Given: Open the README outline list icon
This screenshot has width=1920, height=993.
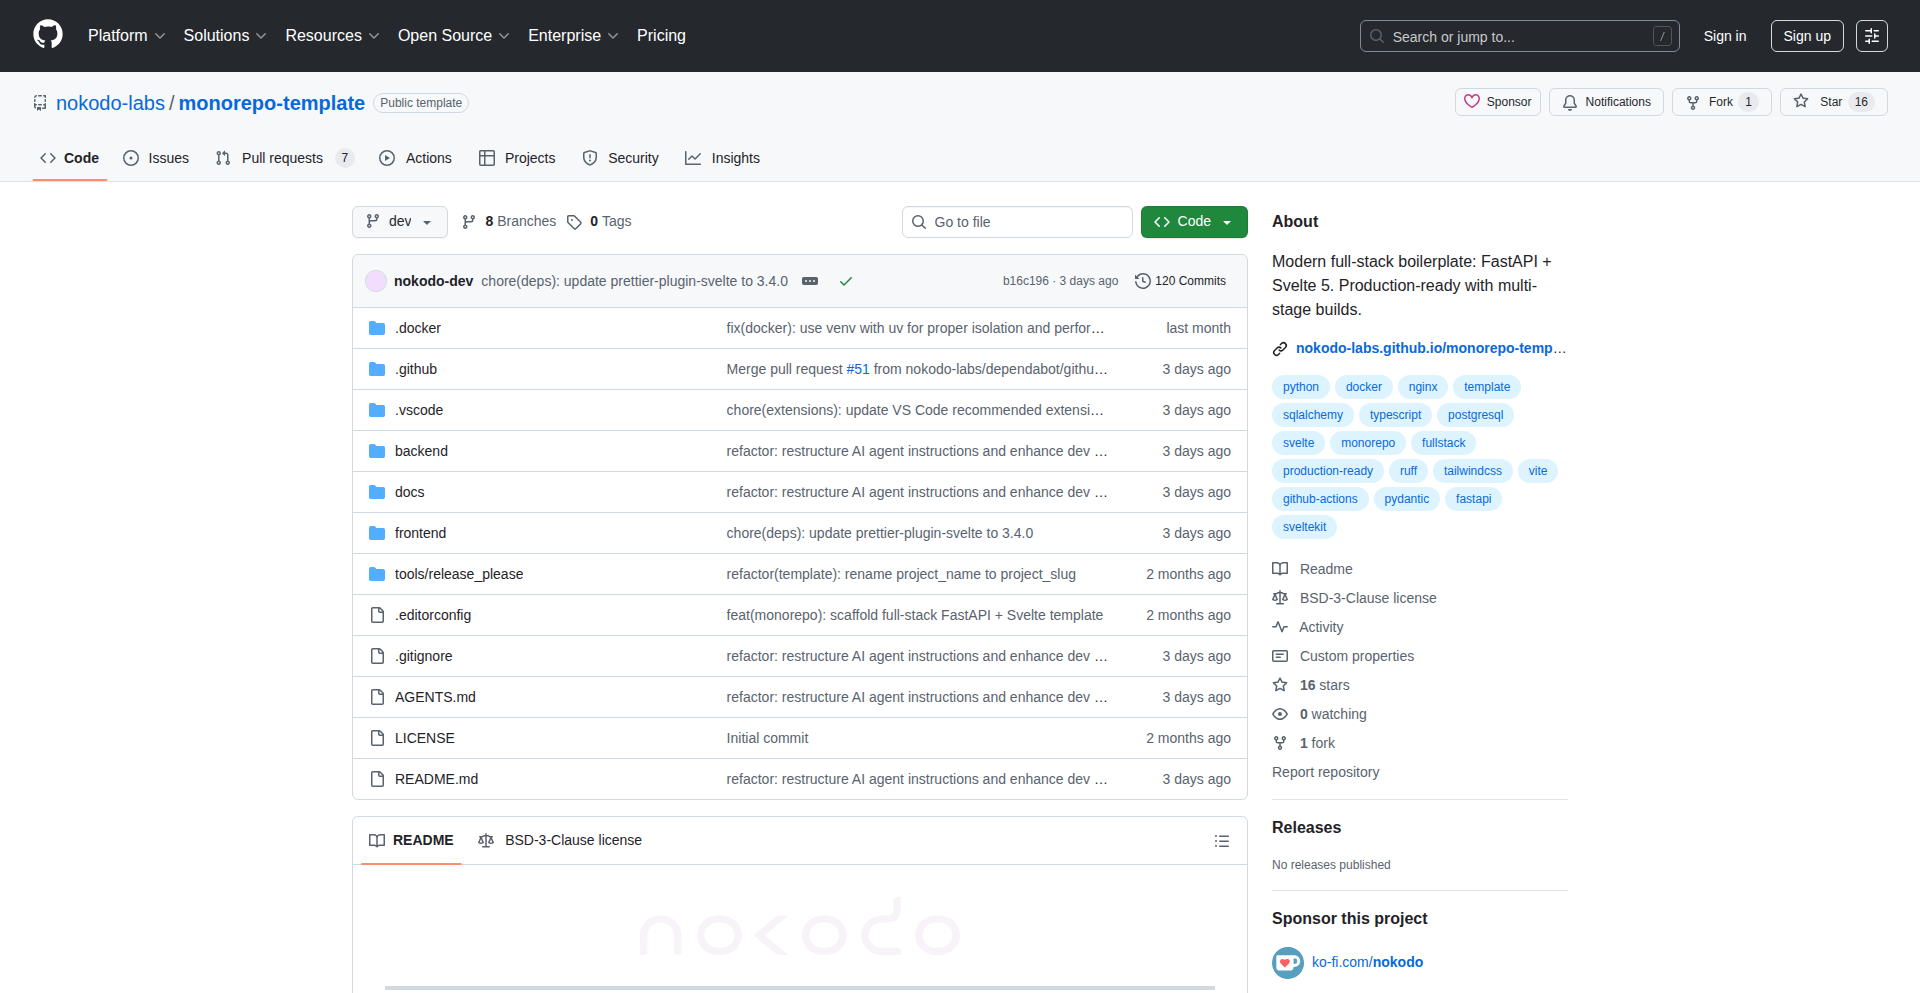Looking at the screenshot, I should click(x=1221, y=841).
